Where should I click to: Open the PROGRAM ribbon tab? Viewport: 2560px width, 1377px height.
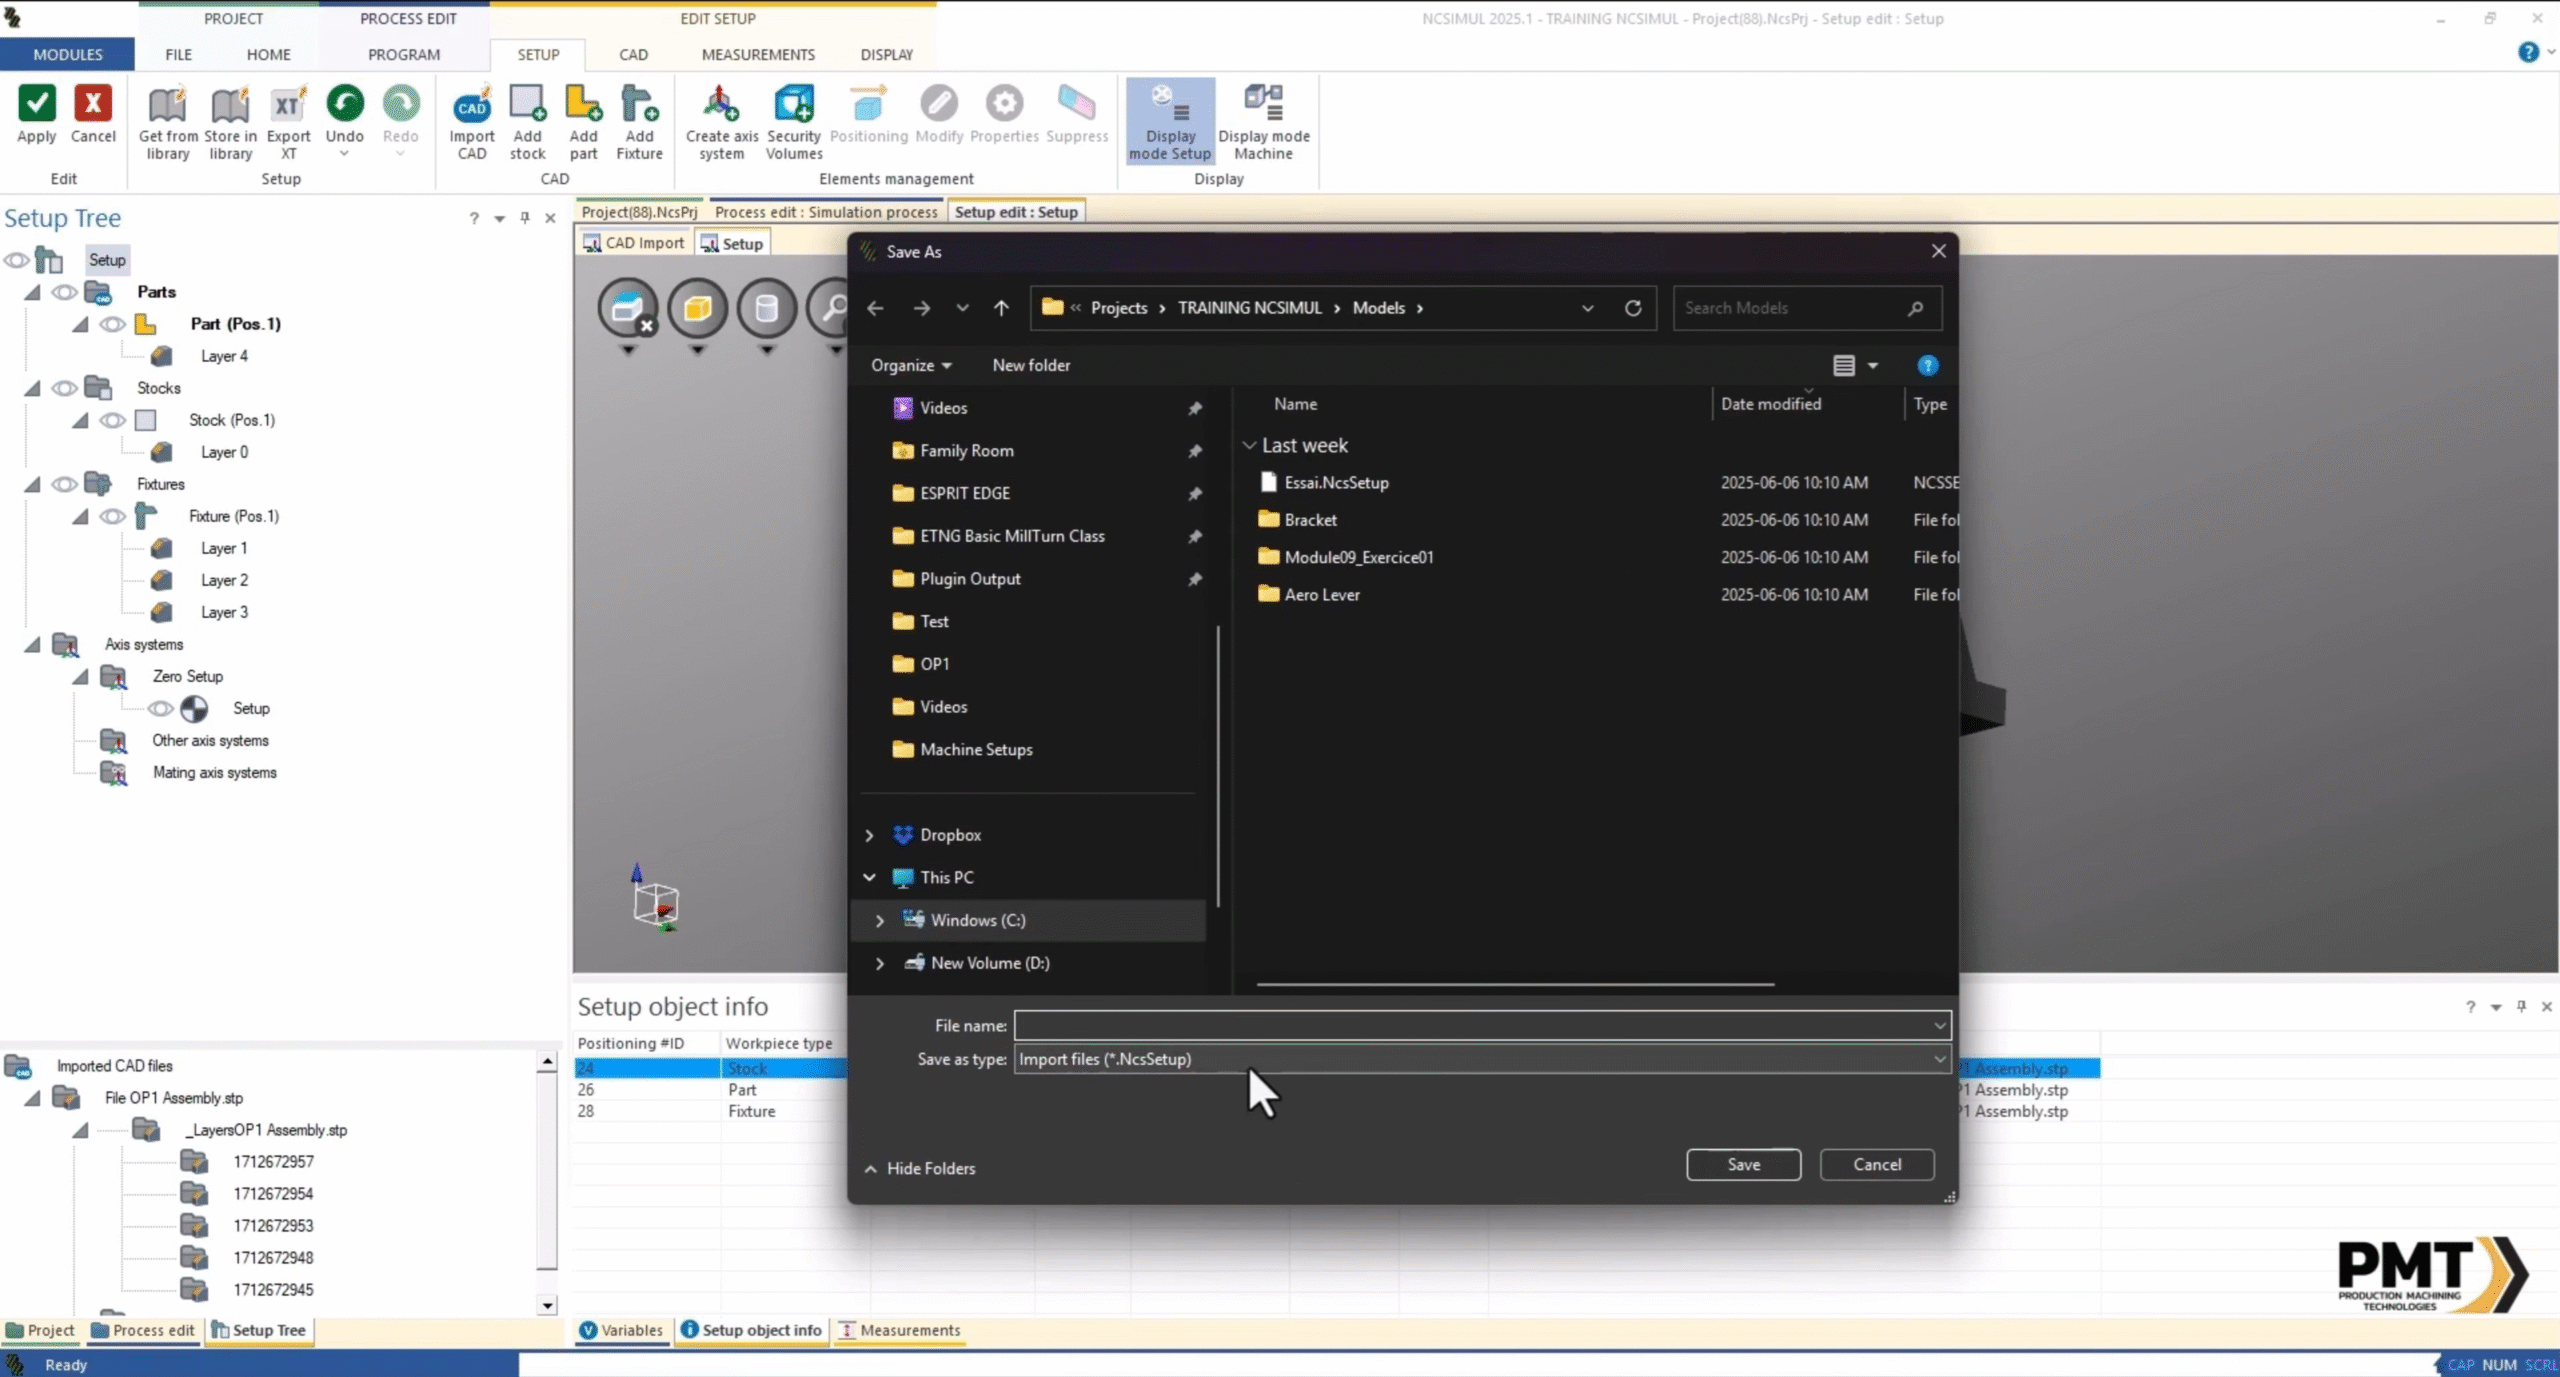404,54
